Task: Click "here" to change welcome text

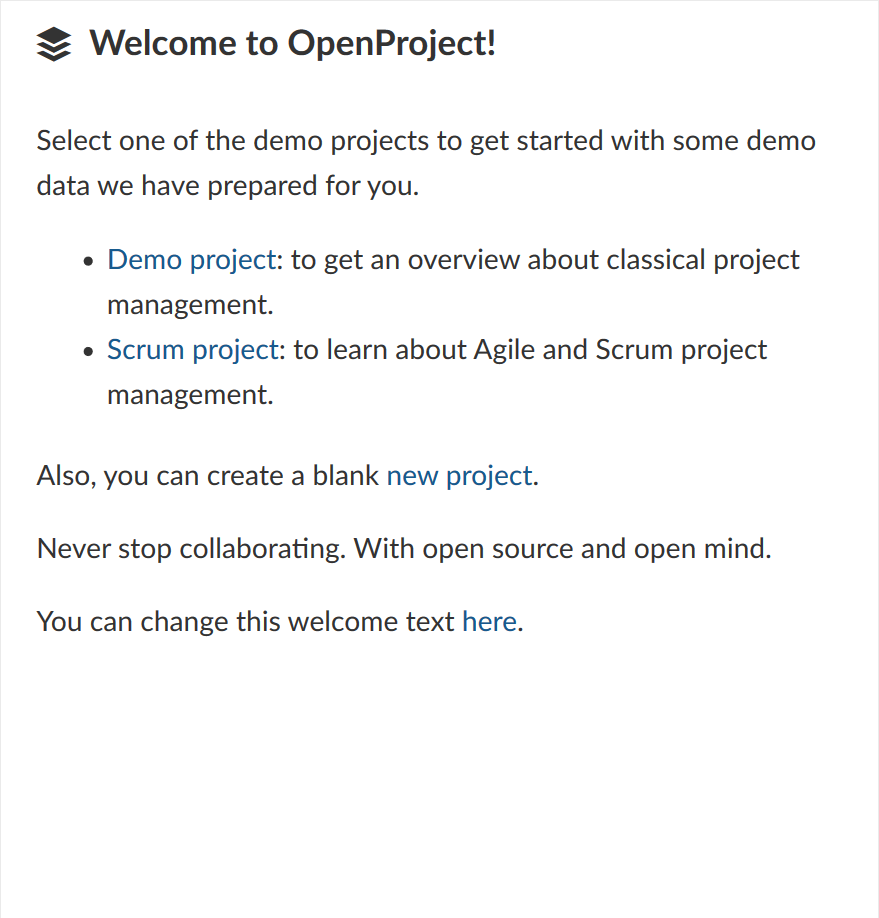Action: click(488, 622)
